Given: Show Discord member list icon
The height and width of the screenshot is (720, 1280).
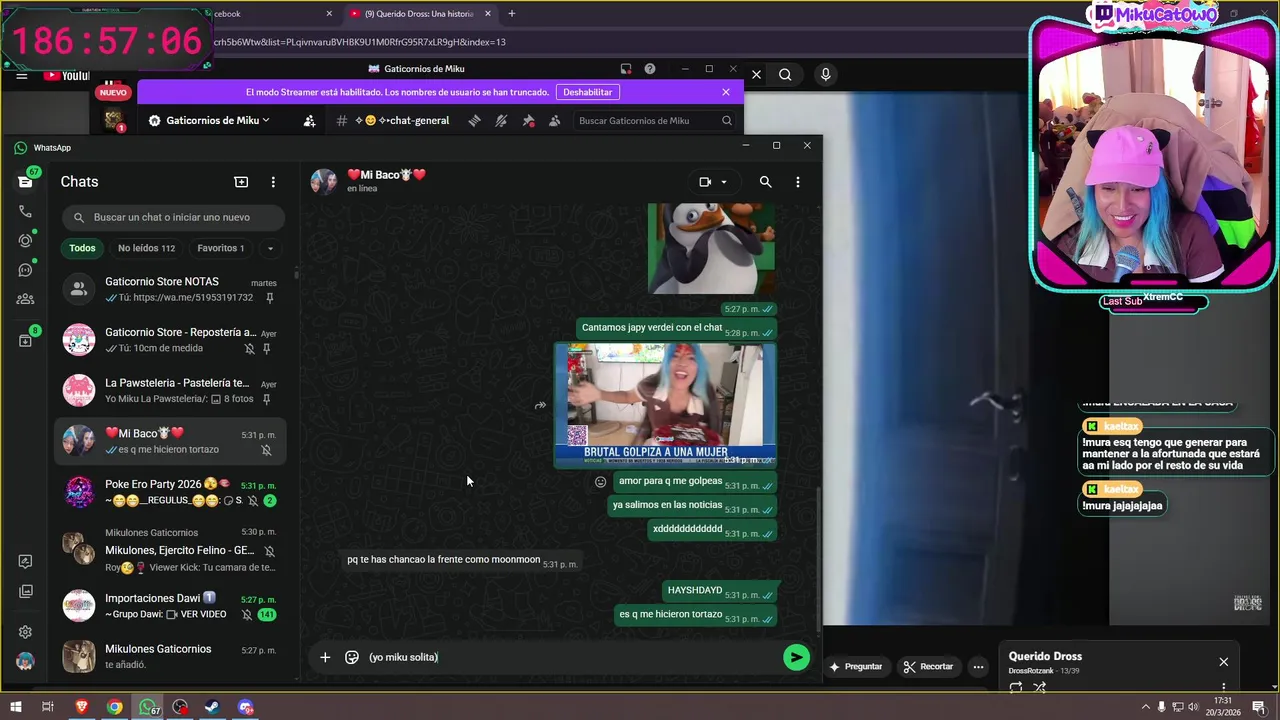Looking at the screenshot, I should tap(554, 121).
